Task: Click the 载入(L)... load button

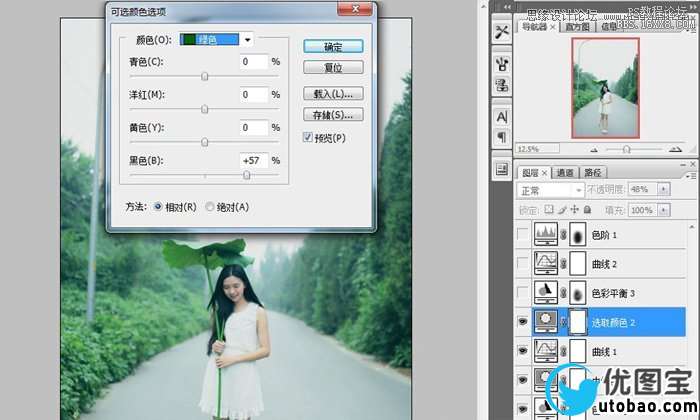Action: [332, 93]
